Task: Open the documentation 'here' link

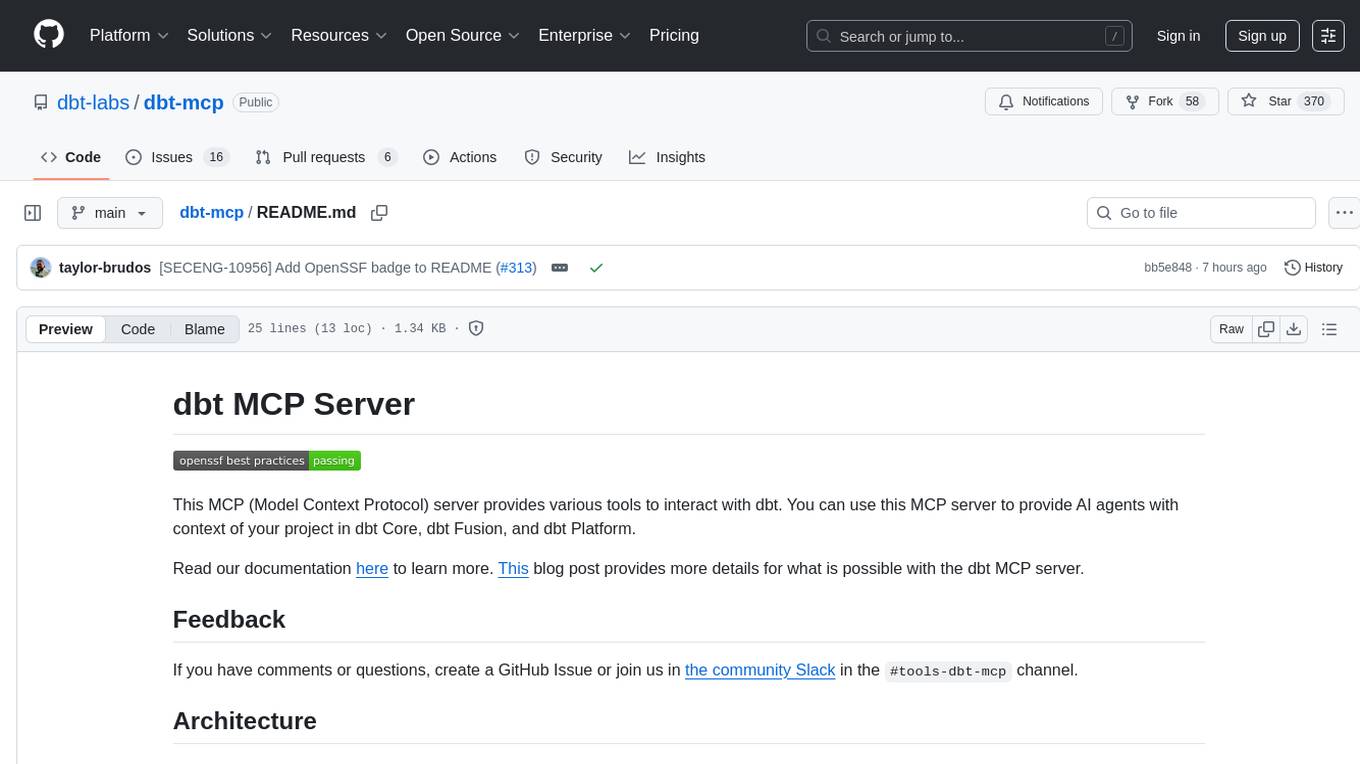Action: (372, 568)
